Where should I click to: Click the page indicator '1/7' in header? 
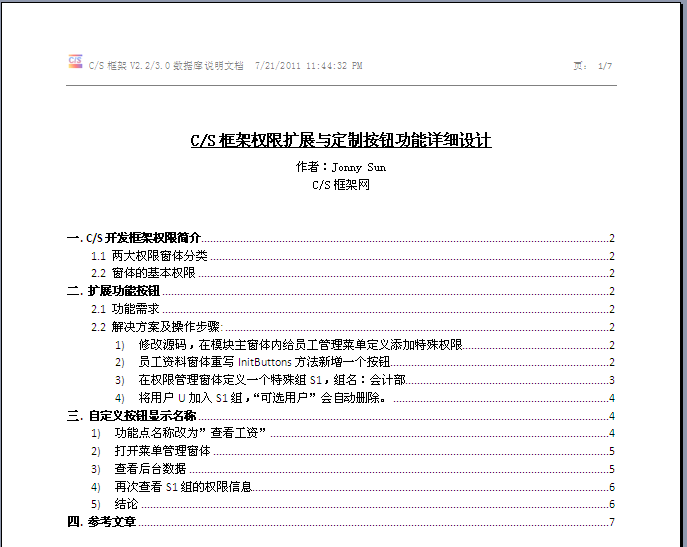pyautogui.click(x=604, y=66)
